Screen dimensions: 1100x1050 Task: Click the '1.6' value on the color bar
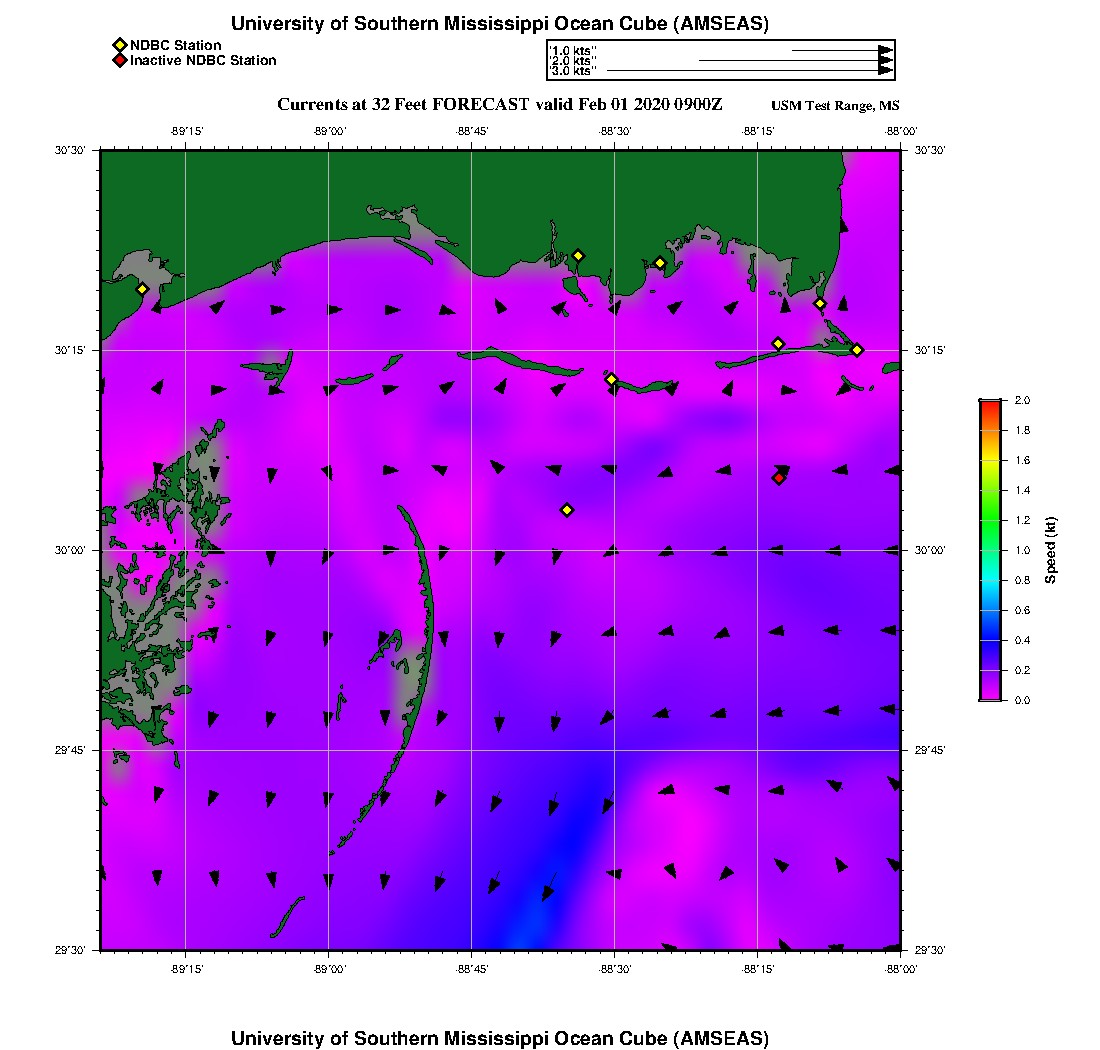1022,460
